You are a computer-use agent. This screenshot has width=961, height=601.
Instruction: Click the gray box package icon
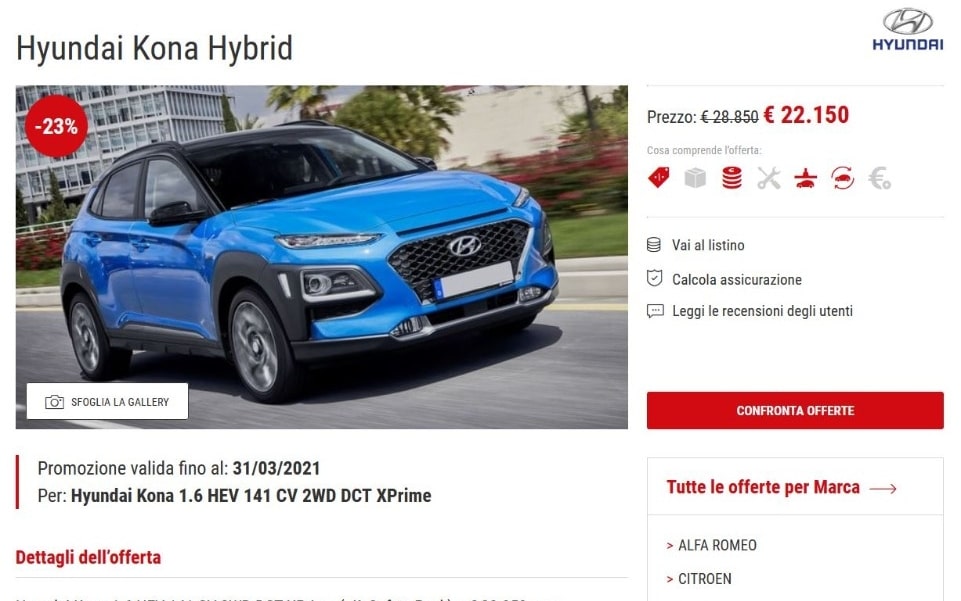(695, 178)
